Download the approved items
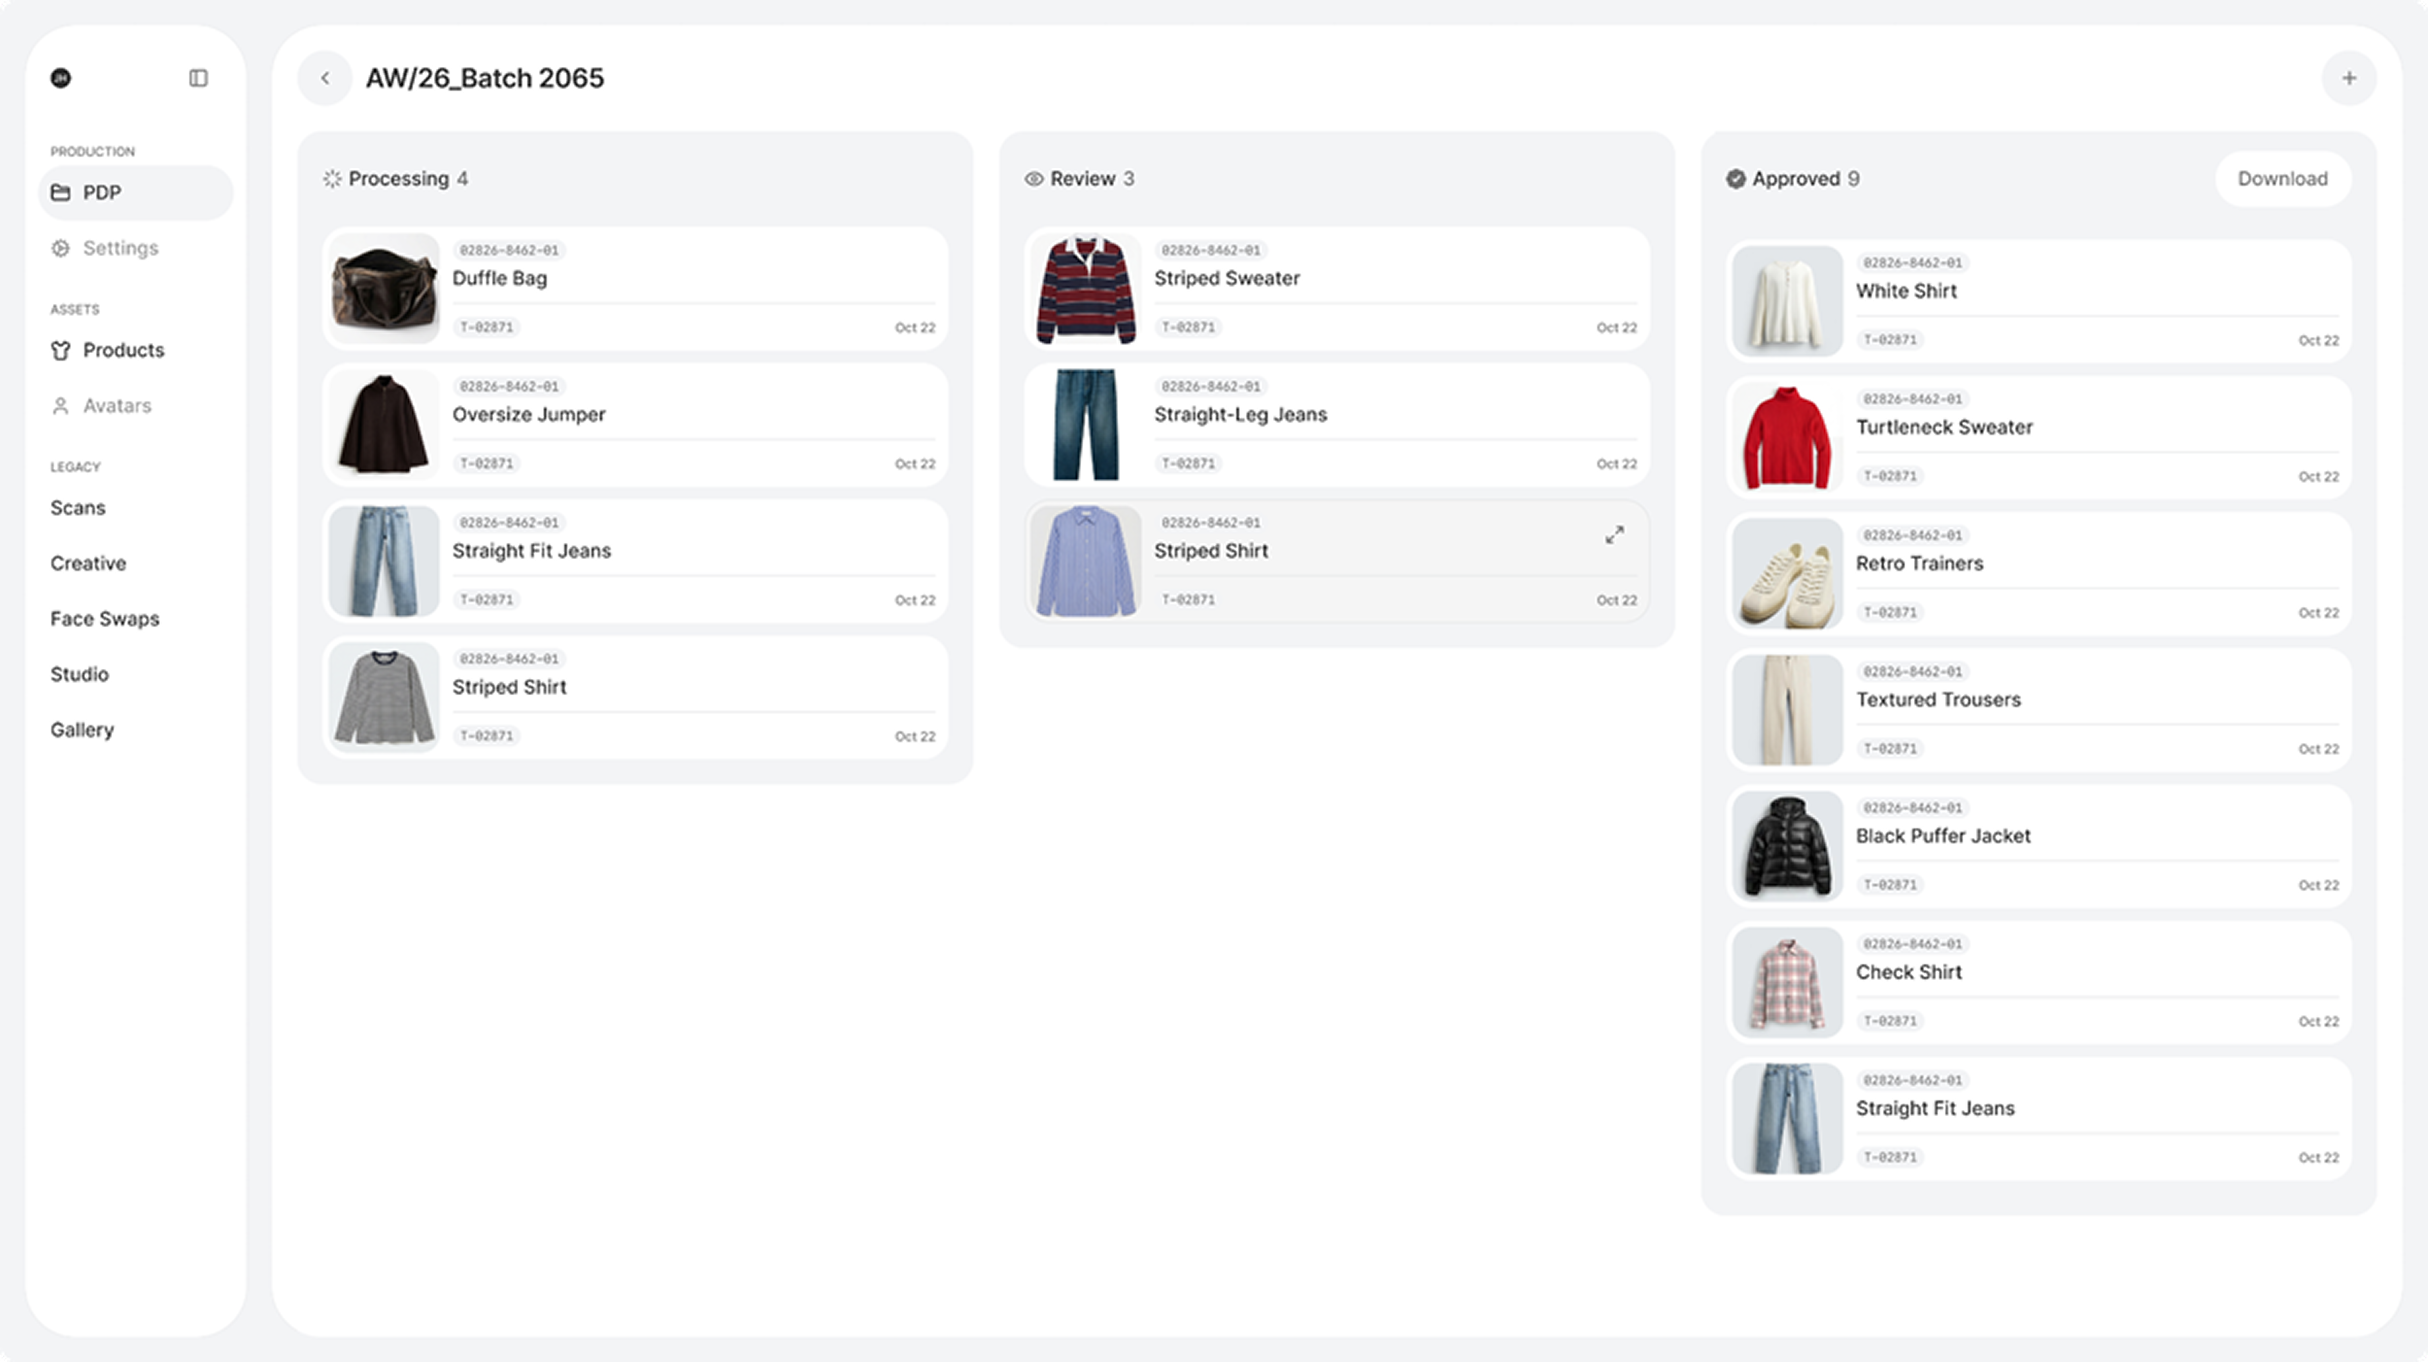Screen dimensions: 2428x1362 (x=2282, y=179)
